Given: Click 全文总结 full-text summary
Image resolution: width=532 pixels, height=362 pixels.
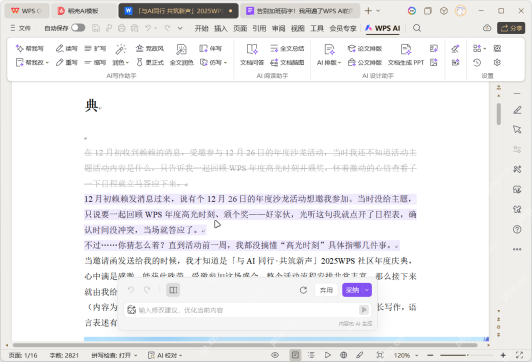Looking at the screenshot, I should (287, 49).
